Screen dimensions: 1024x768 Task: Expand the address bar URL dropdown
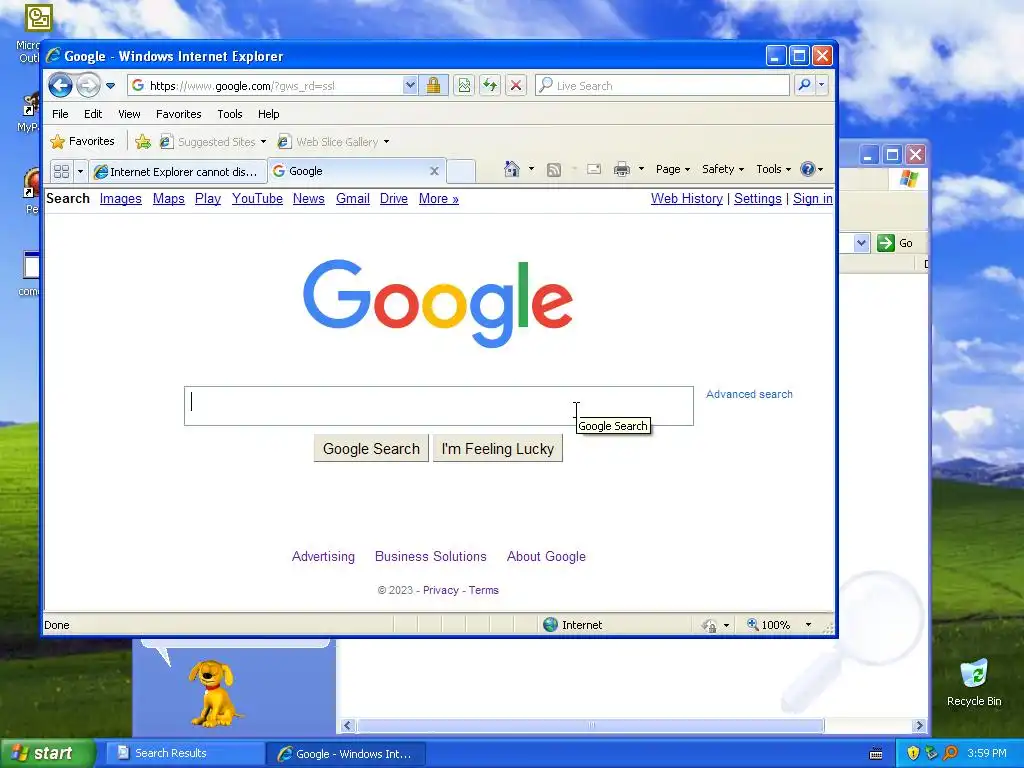coord(409,86)
